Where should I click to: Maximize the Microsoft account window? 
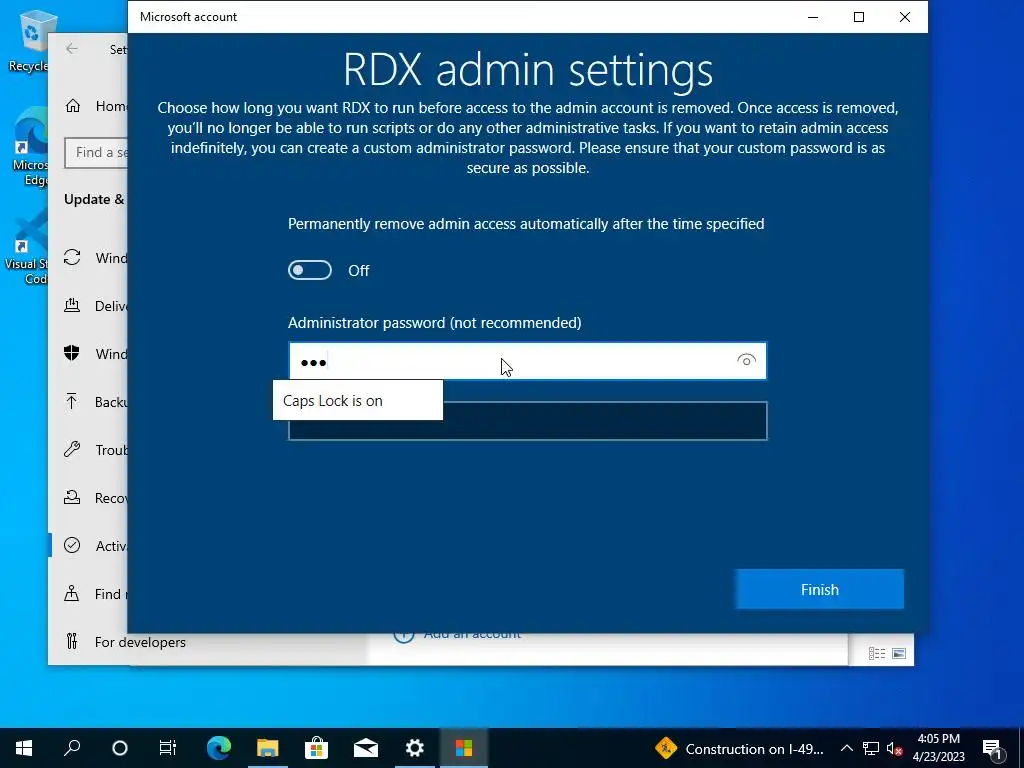pos(859,17)
